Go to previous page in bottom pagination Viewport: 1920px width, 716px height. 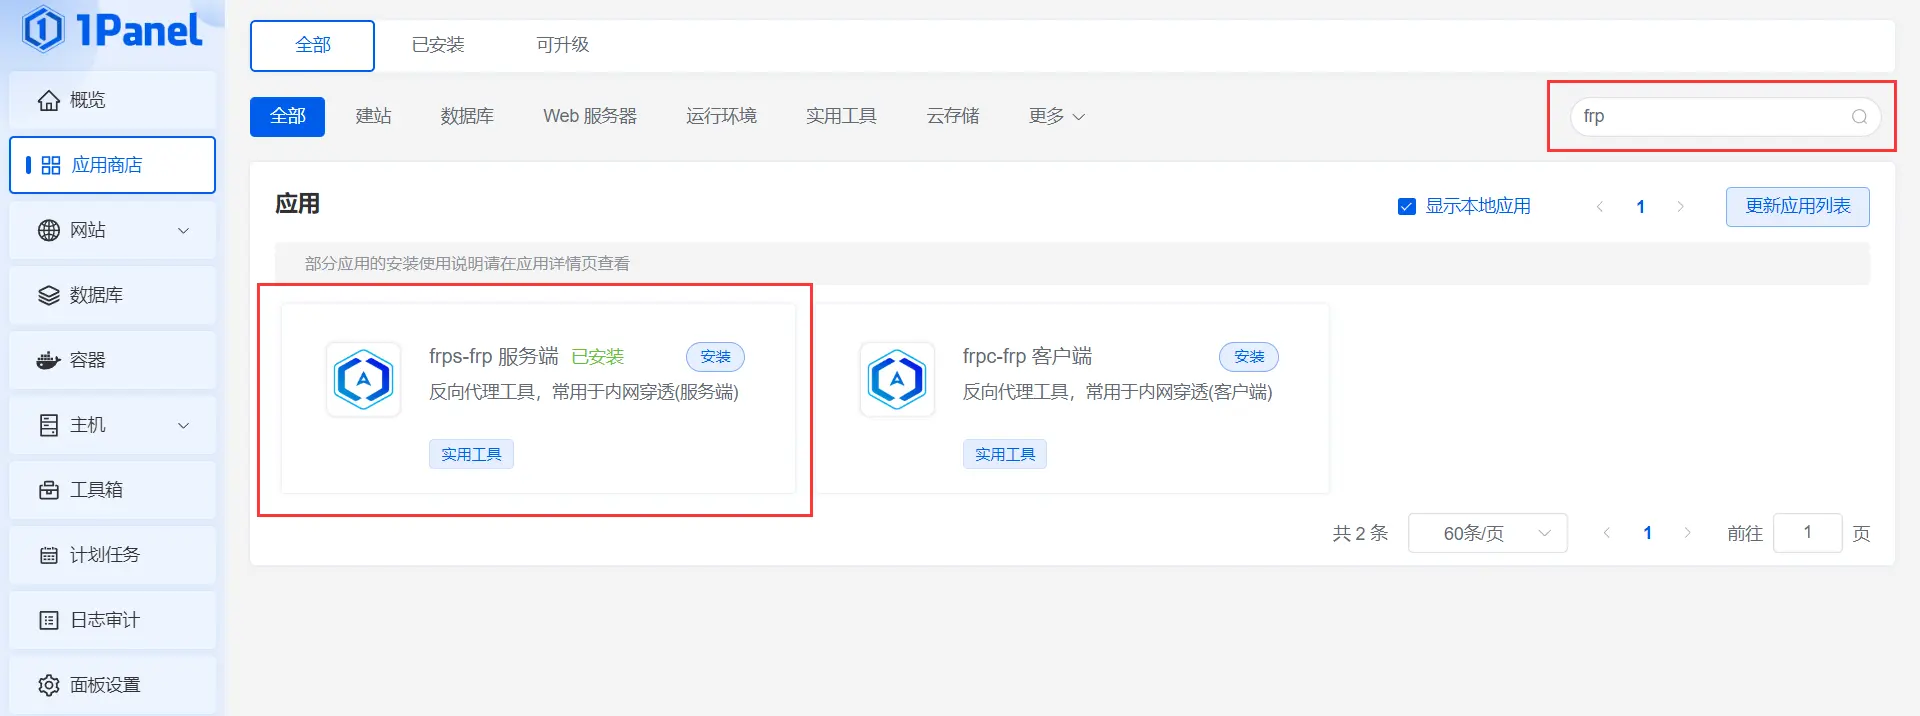tap(1607, 533)
